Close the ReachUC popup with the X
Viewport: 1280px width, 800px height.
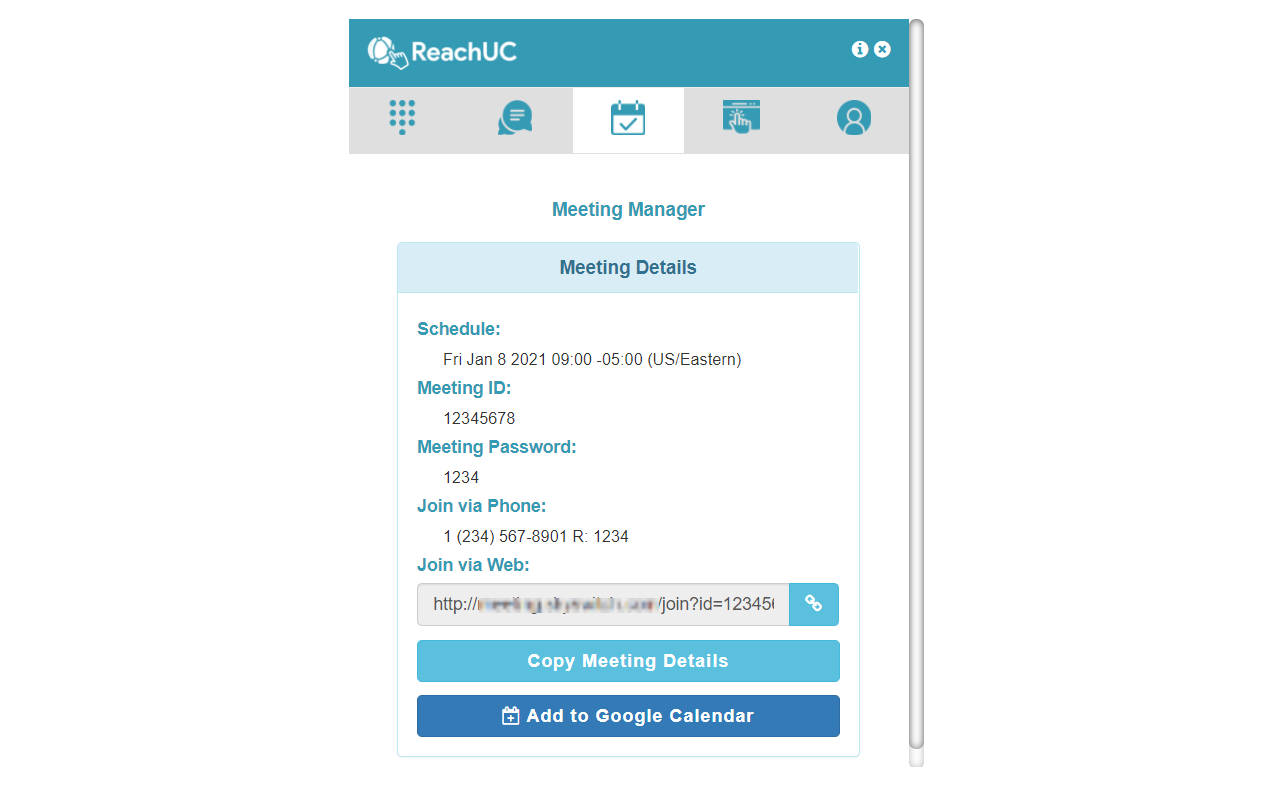coord(882,49)
